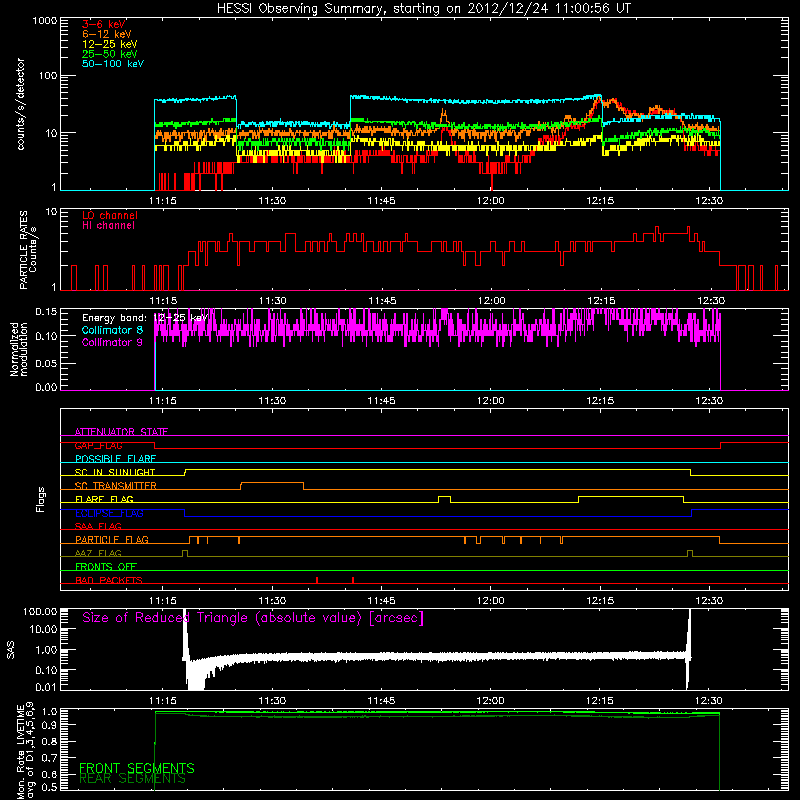Click the AAZ_FLAG label
This screenshot has width=800, height=800.
point(98,553)
